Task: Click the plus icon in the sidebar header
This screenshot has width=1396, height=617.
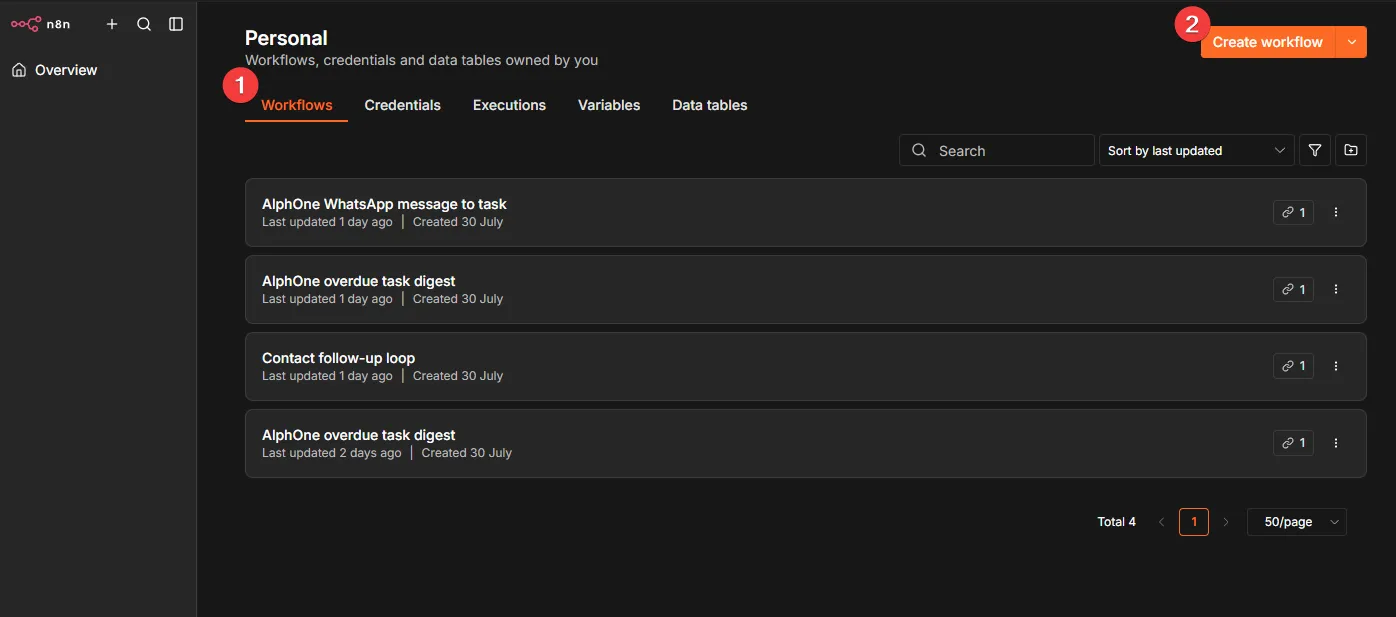Action: (112, 24)
